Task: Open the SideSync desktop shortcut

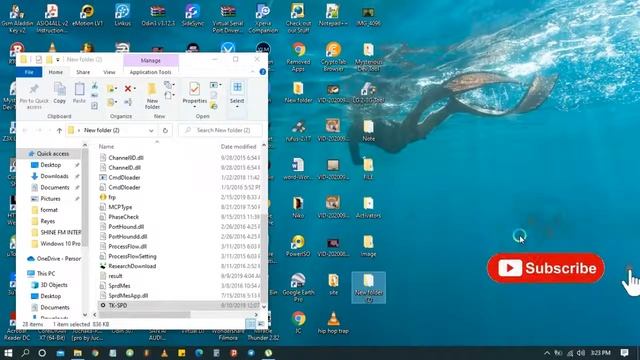Action: [x=193, y=16]
